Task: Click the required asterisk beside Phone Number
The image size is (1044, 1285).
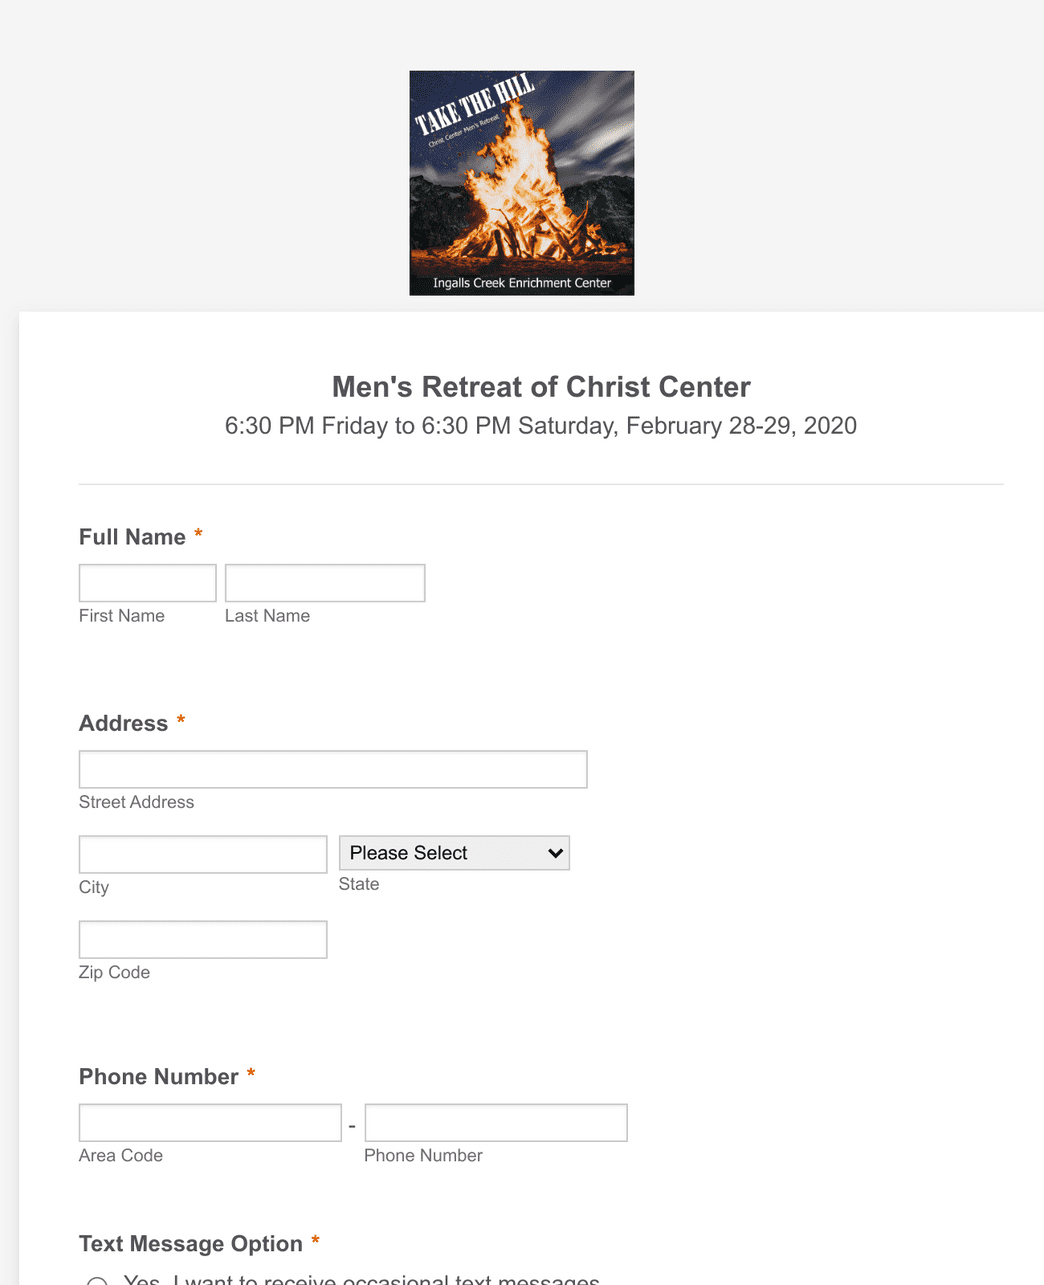Action: coord(250,1073)
